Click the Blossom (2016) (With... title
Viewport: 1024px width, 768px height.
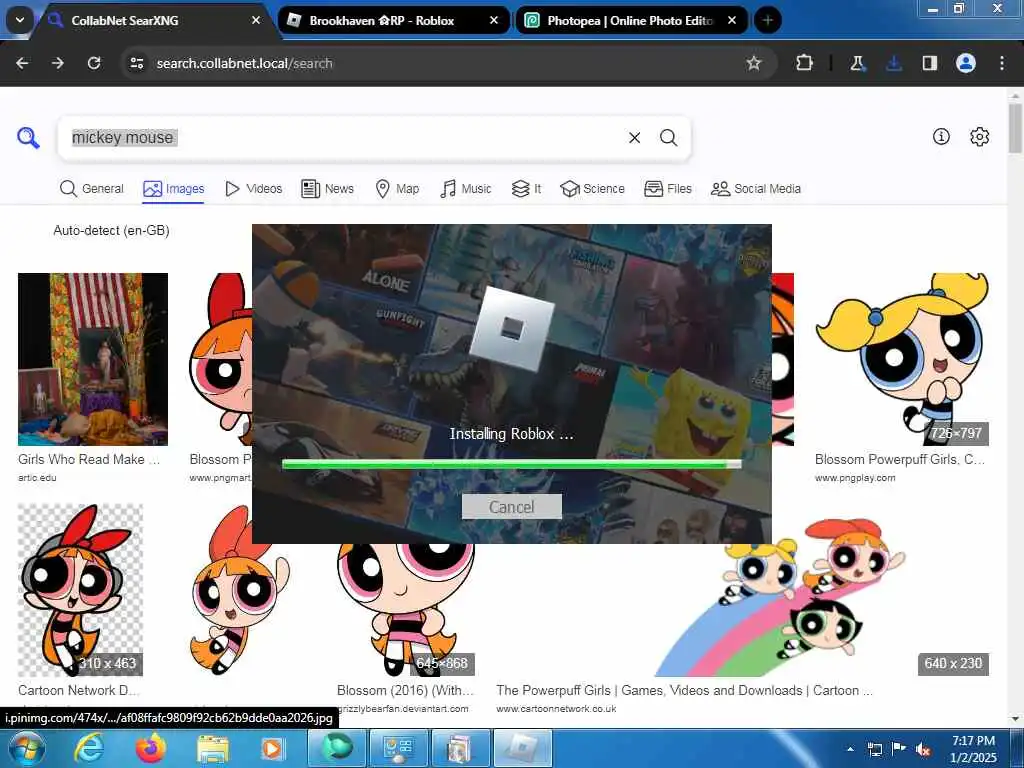[x=406, y=690]
